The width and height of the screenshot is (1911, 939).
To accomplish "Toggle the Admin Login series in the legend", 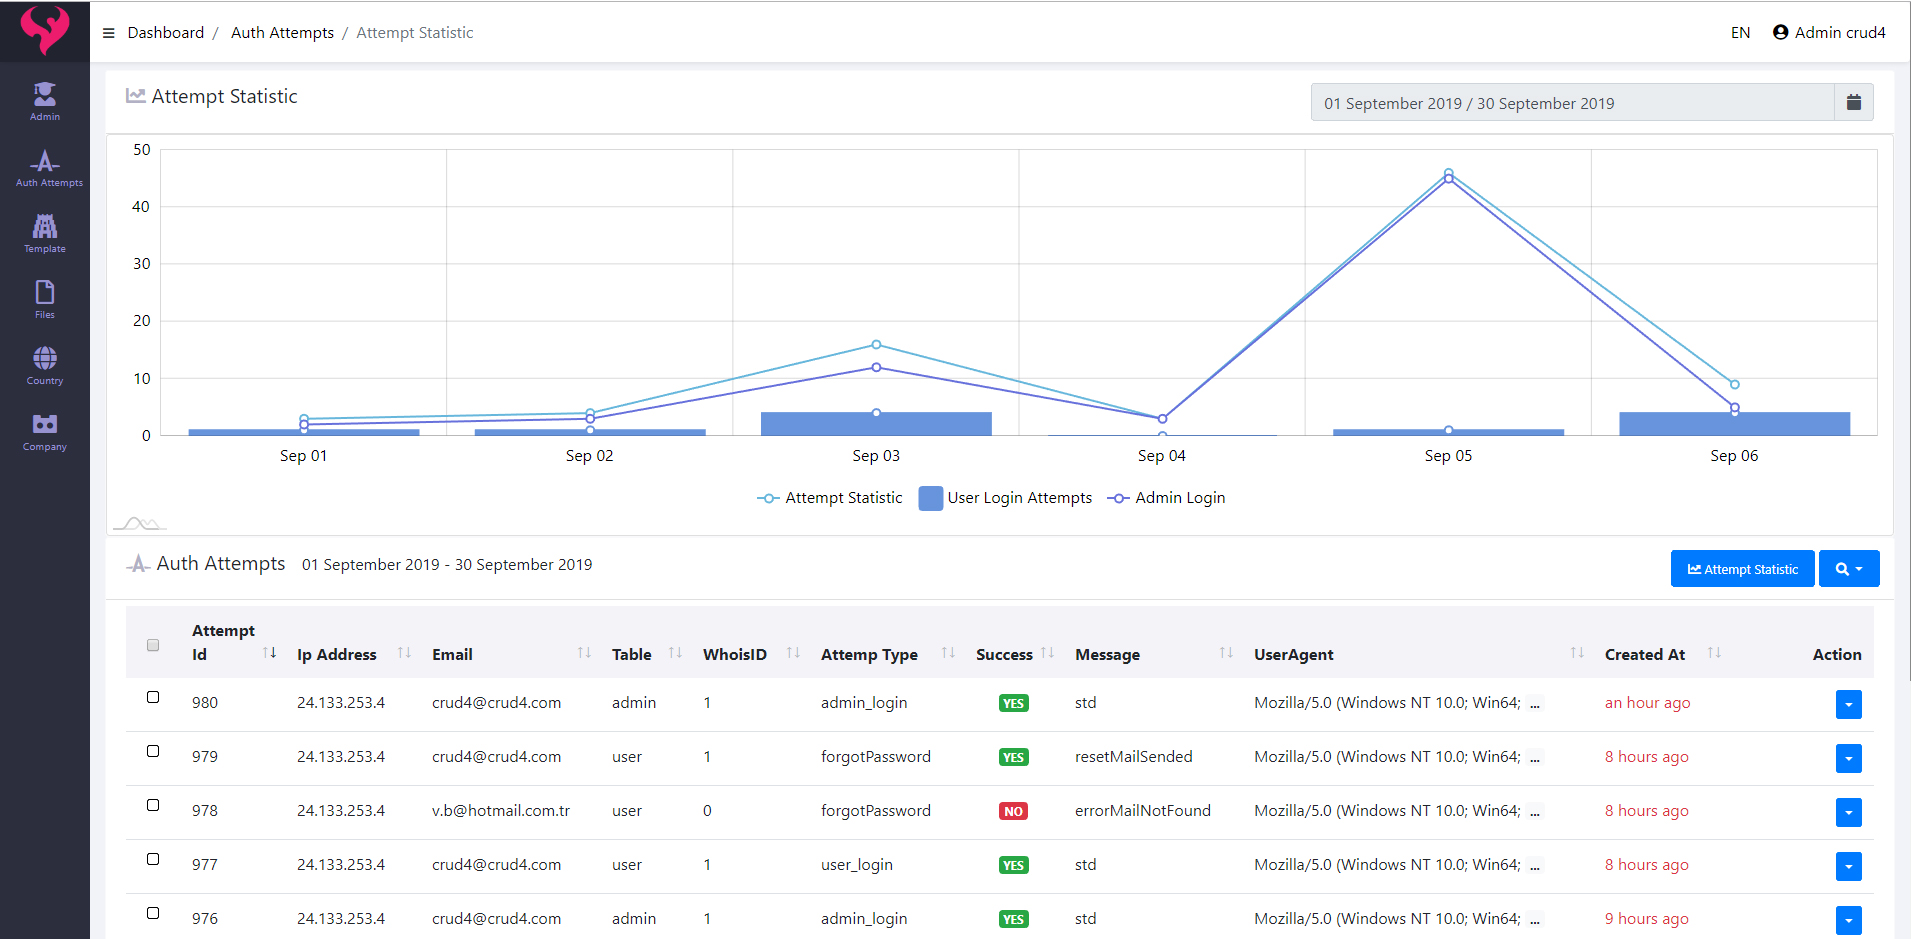I will [x=1166, y=498].
